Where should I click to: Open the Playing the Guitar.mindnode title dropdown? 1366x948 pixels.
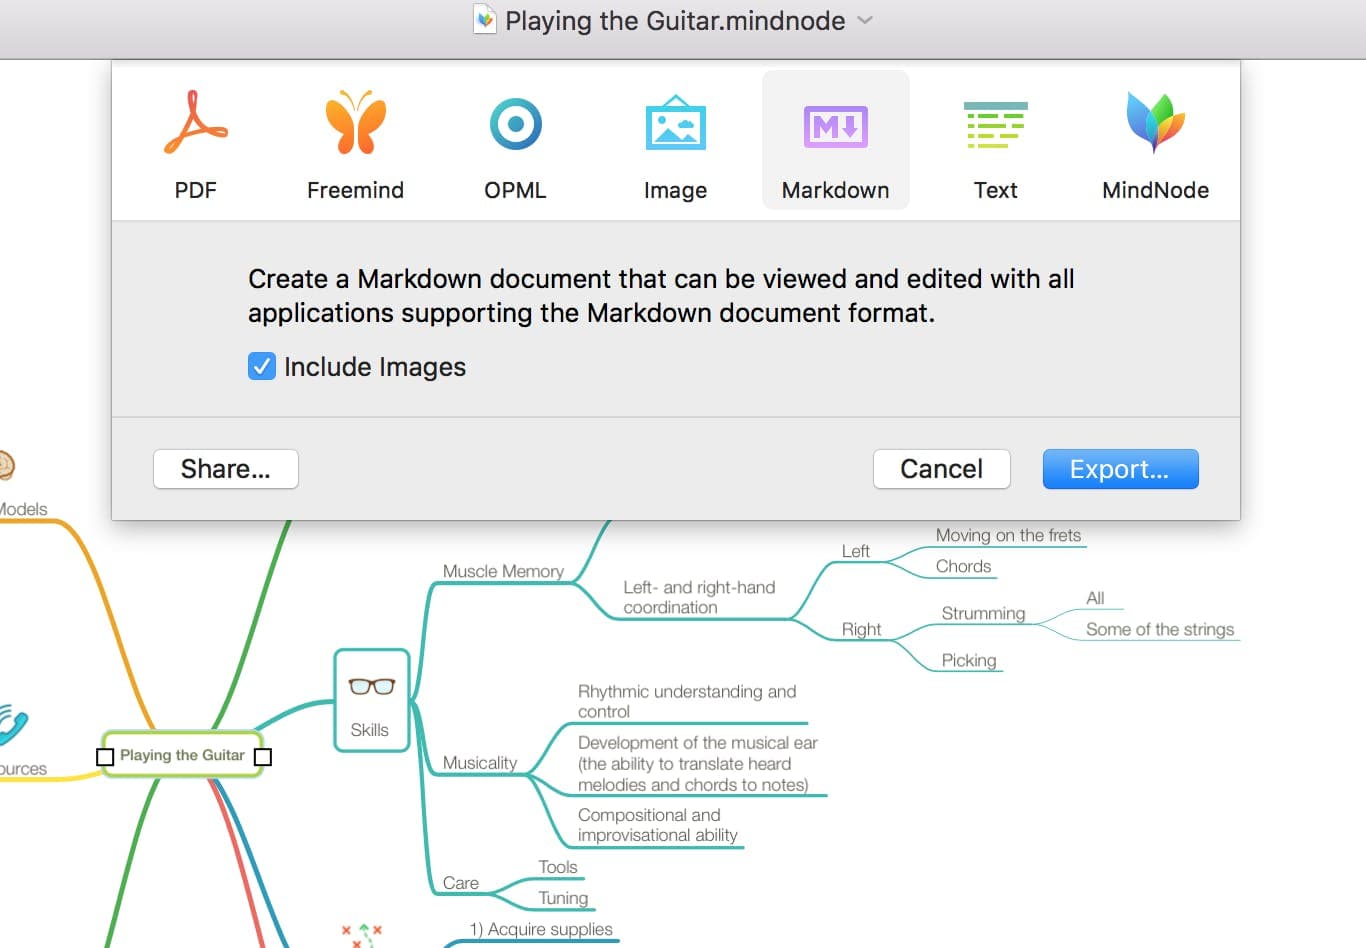click(864, 20)
